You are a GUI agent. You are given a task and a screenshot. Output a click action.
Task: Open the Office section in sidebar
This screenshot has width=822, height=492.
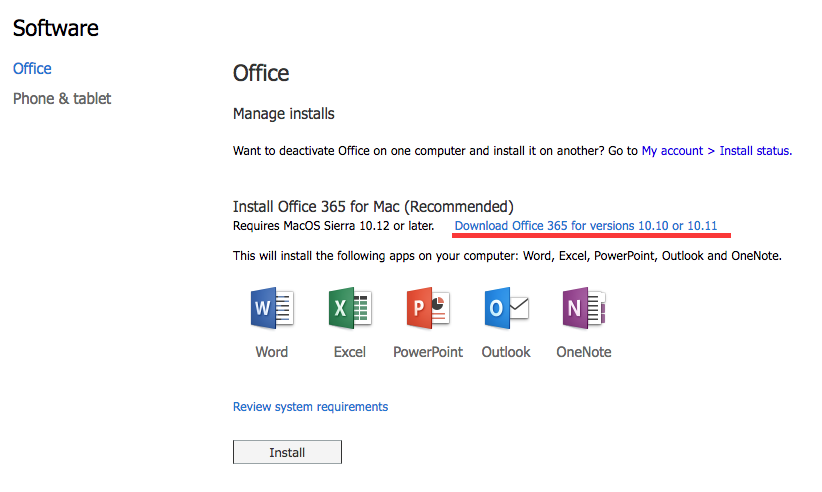[32, 69]
